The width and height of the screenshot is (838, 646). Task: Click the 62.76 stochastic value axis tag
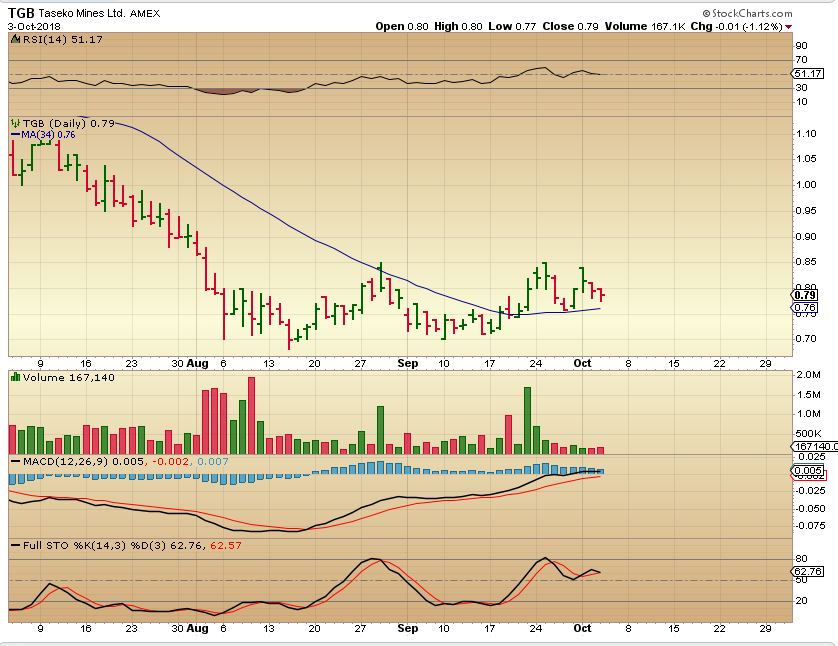807,571
